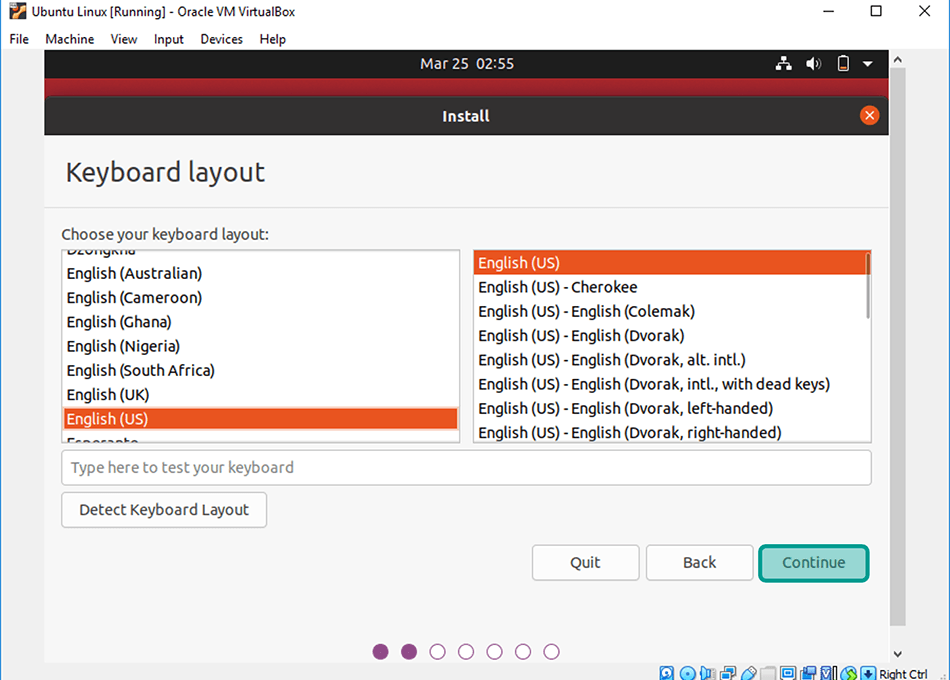Select English (South Africa) layout

click(x=261, y=370)
